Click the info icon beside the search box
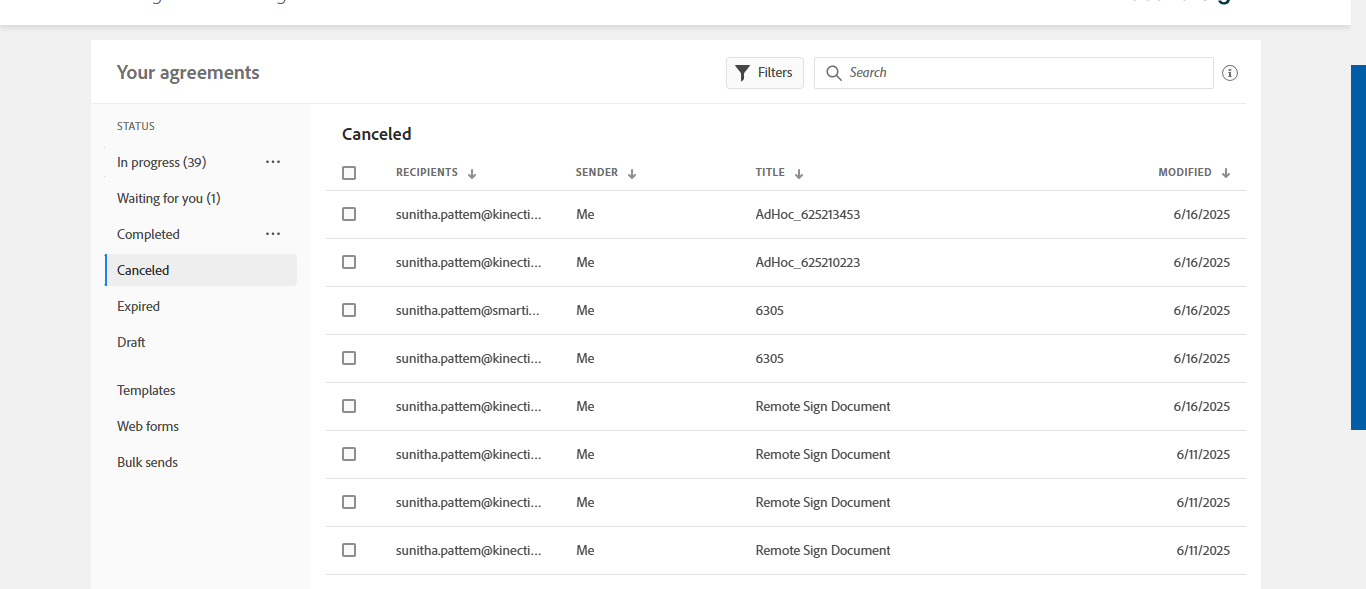The height and width of the screenshot is (589, 1366). click(x=1230, y=73)
